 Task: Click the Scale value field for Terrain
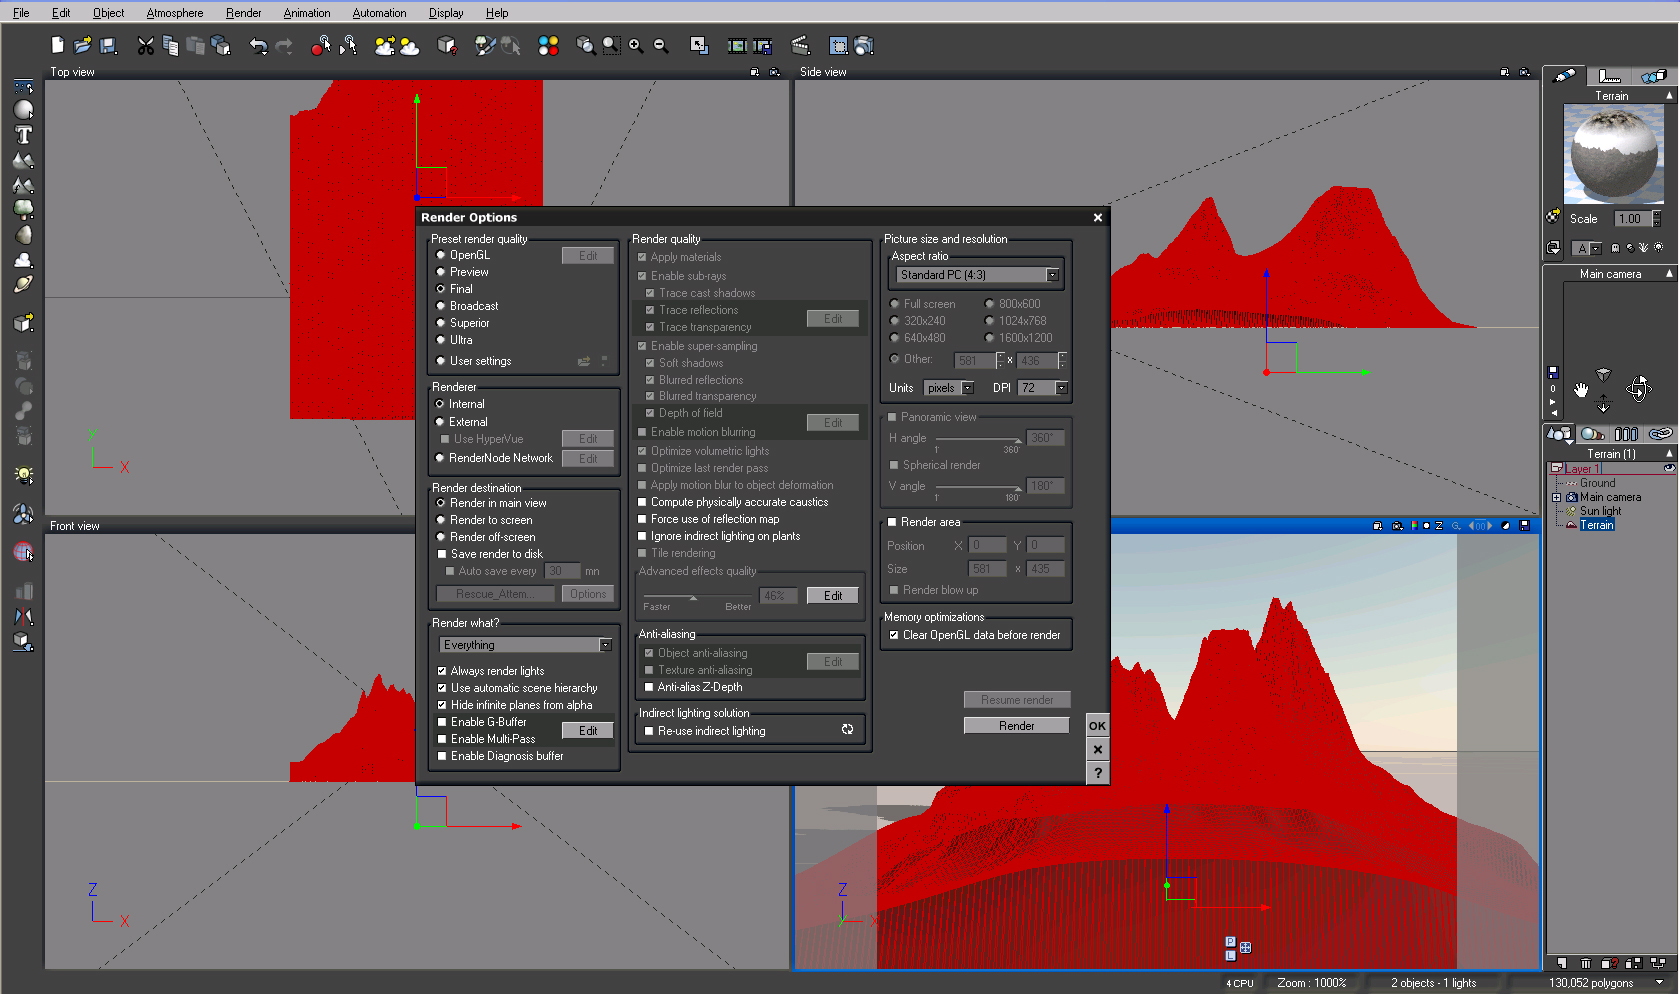pyautogui.click(x=1632, y=219)
